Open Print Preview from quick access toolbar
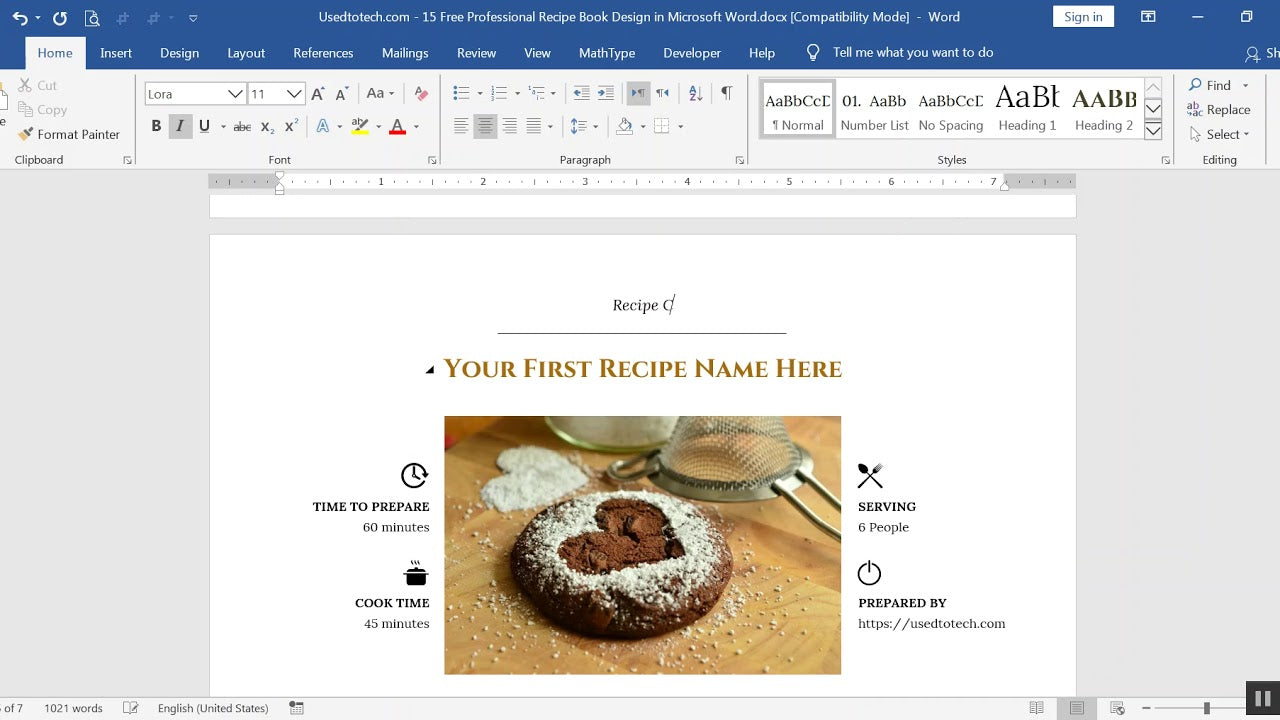Image resolution: width=1280 pixels, height=720 pixels. [x=92, y=18]
